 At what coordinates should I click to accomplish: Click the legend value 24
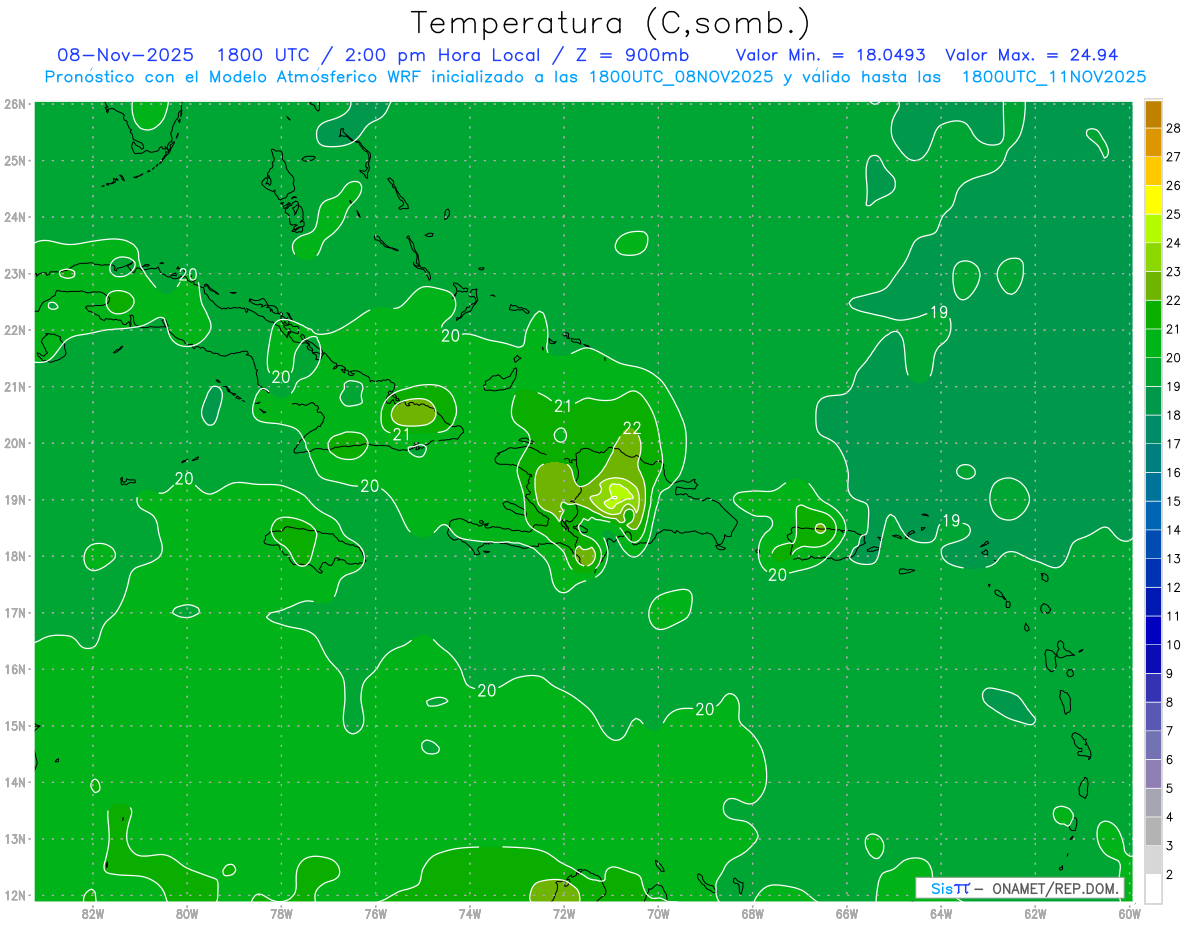click(x=1174, y=242)
